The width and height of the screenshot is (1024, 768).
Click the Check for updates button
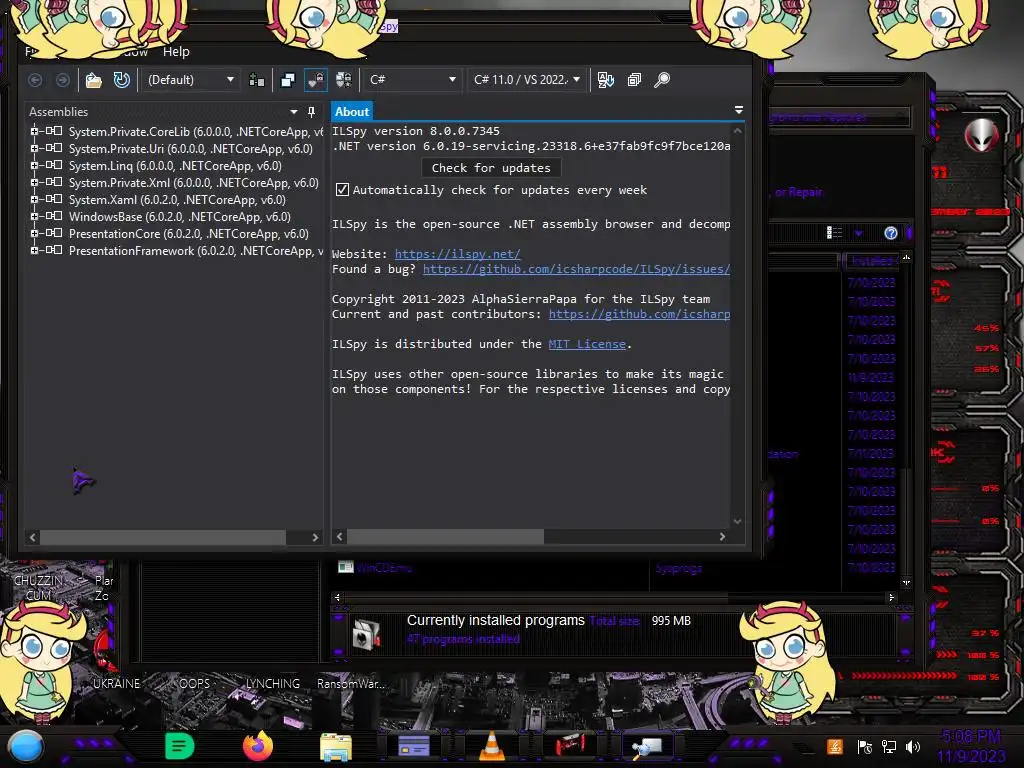[x=491, y=168]
